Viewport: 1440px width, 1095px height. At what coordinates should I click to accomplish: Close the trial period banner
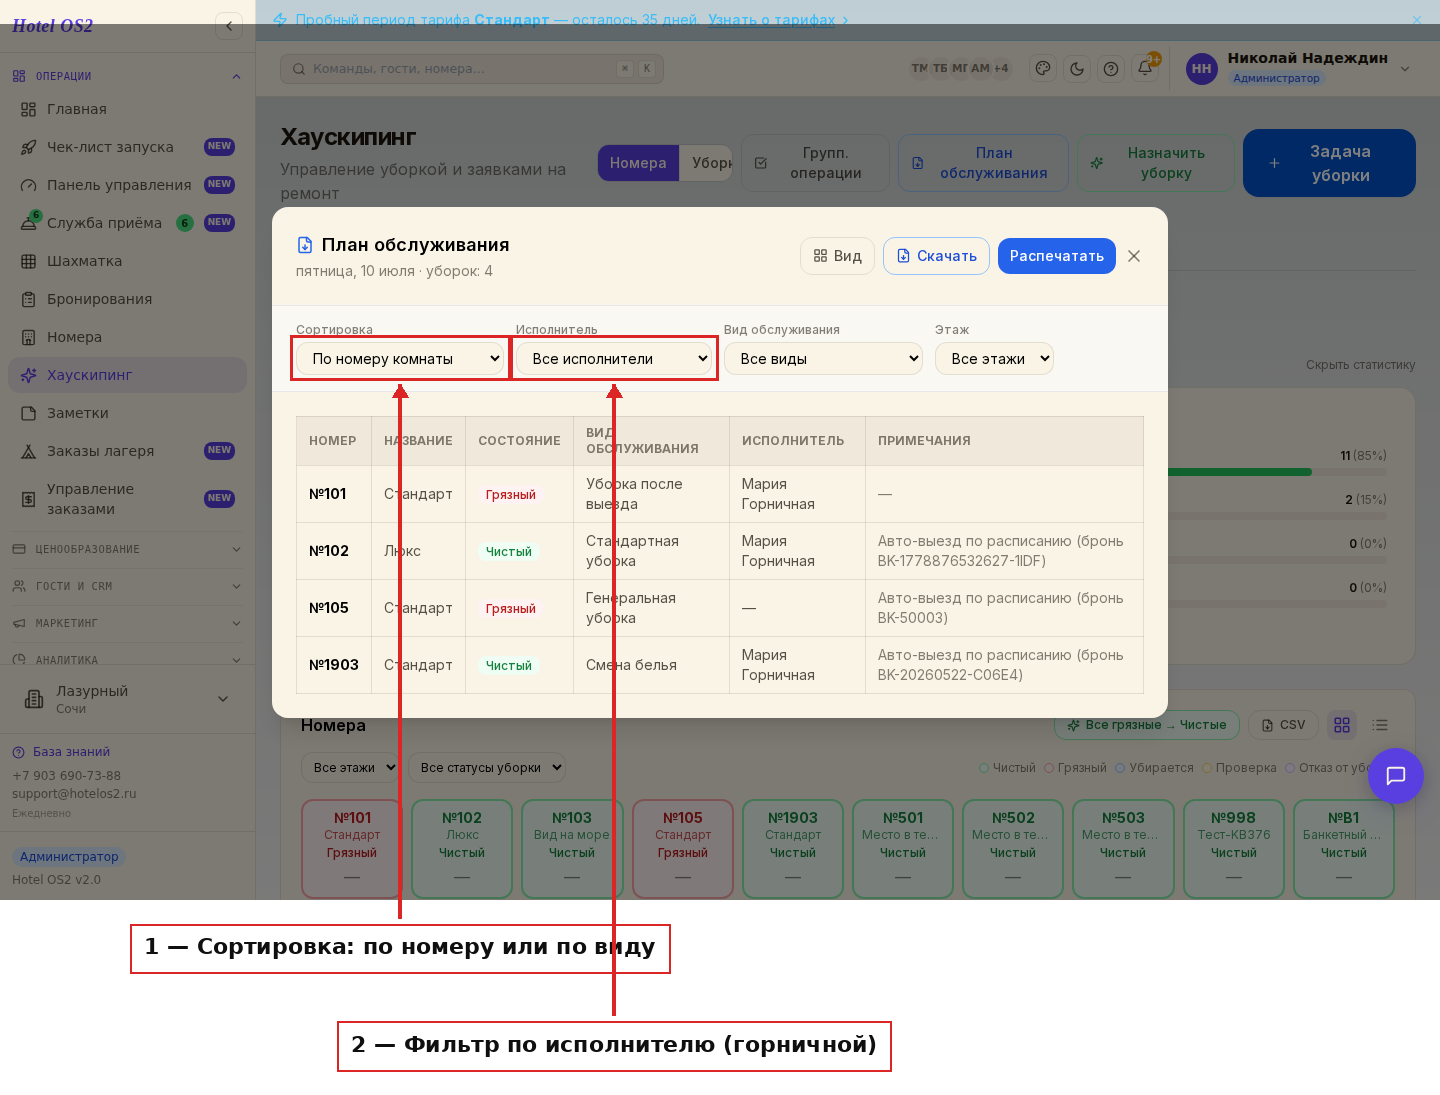tap(1416, 20)
